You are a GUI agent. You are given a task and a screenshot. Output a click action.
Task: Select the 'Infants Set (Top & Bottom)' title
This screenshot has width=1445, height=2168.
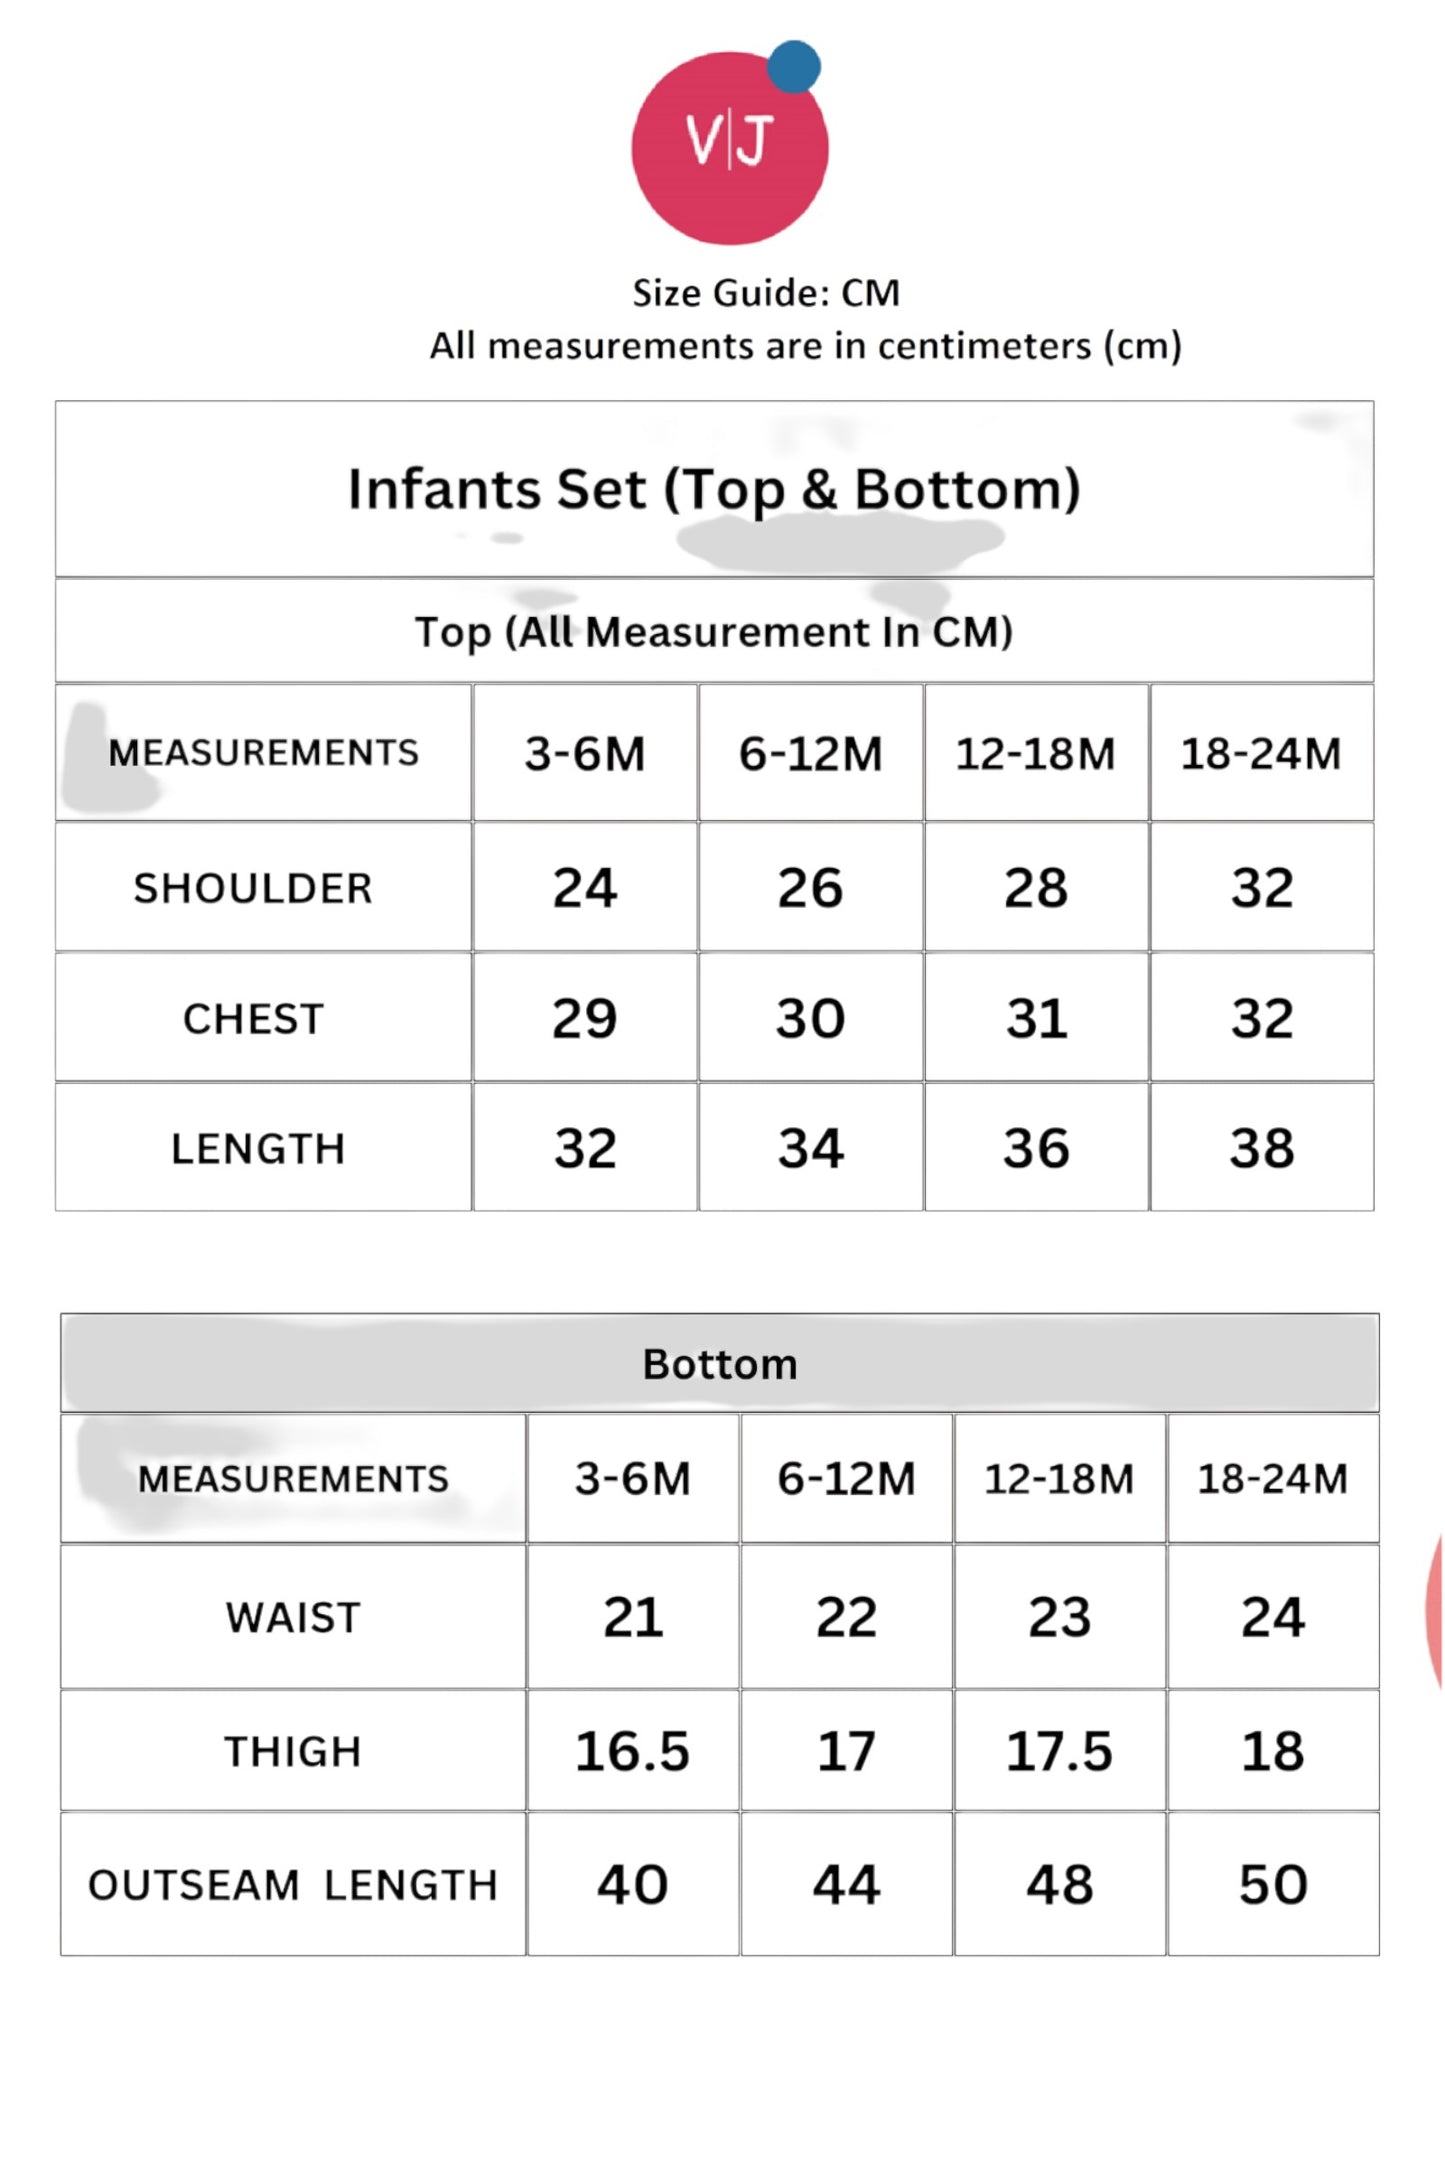714,489
